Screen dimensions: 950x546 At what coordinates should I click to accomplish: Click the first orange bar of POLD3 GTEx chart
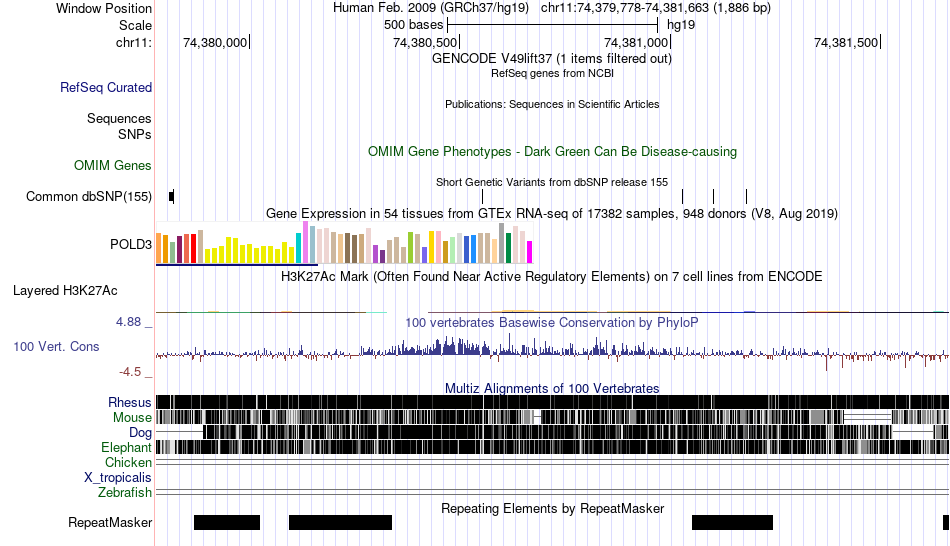click(x=159, y=248)
